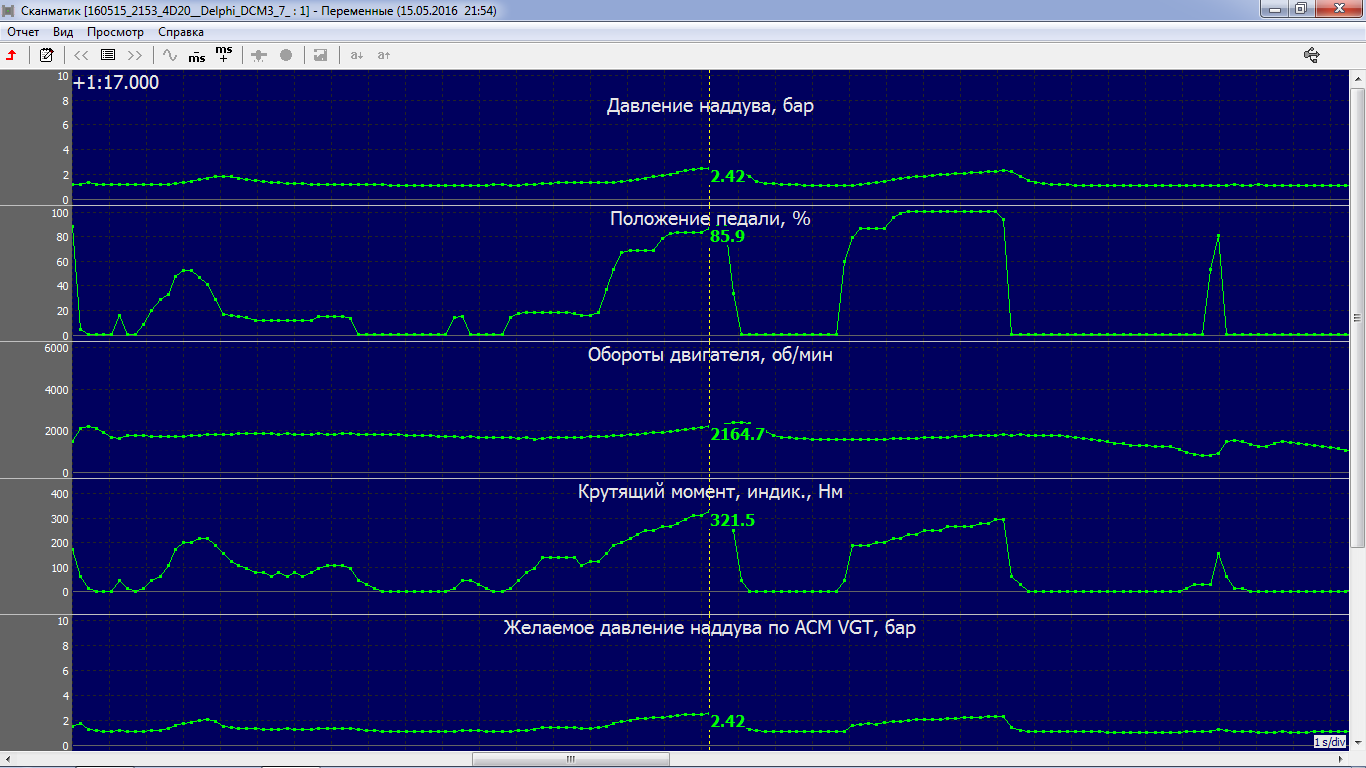1366x768 pixels.
Task: Click 'Желаемое давление наддува по ACM VGT' title
Action: (x=710, y=628)
